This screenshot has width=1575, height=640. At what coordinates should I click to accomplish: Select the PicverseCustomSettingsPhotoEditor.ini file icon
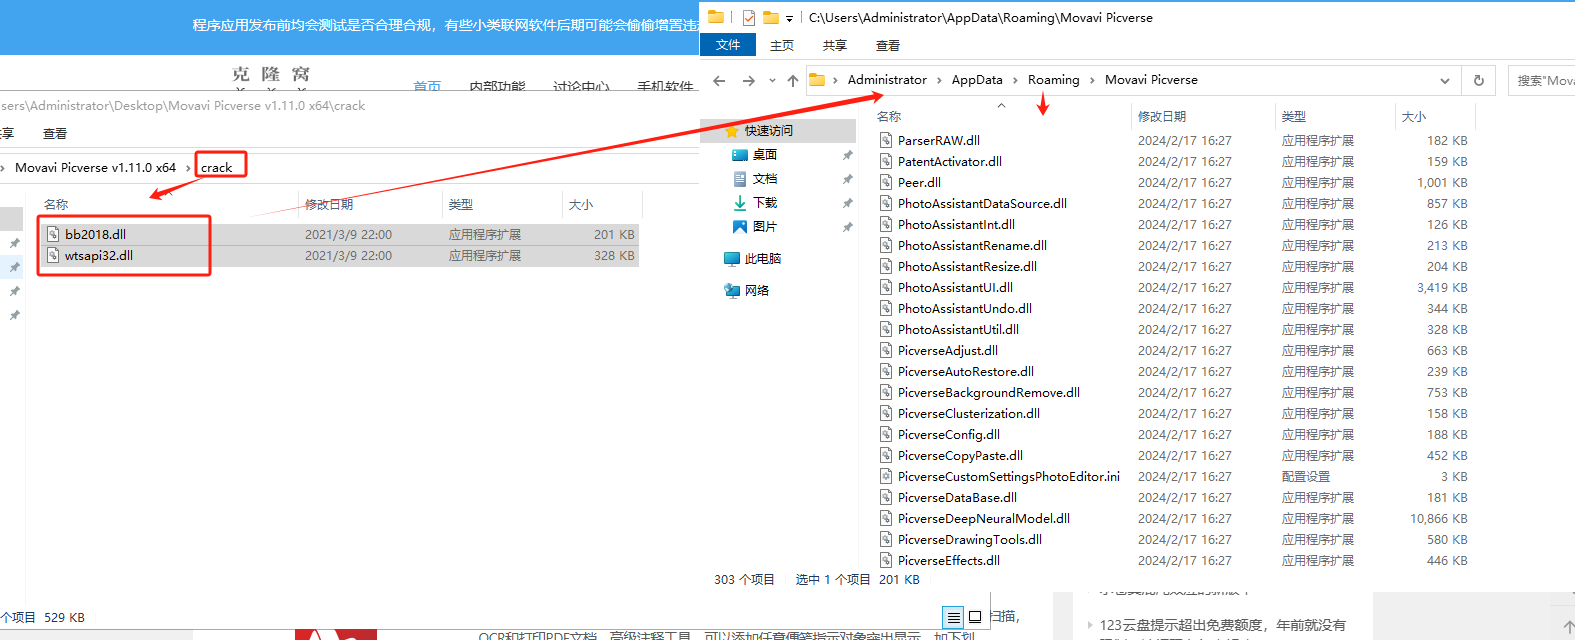[x=886, y=476]
